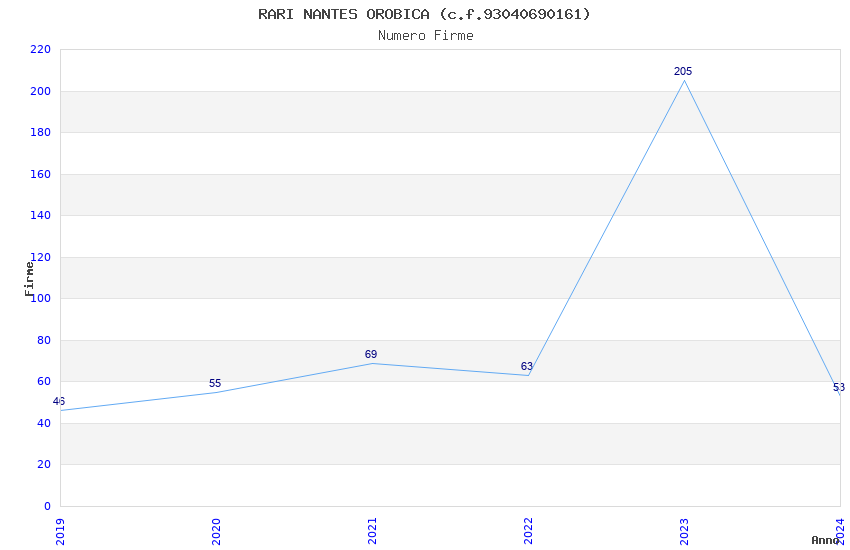Click the 0 y-axis tick value
Viewport: 850px width, 550px height.
tap(47, 506)
